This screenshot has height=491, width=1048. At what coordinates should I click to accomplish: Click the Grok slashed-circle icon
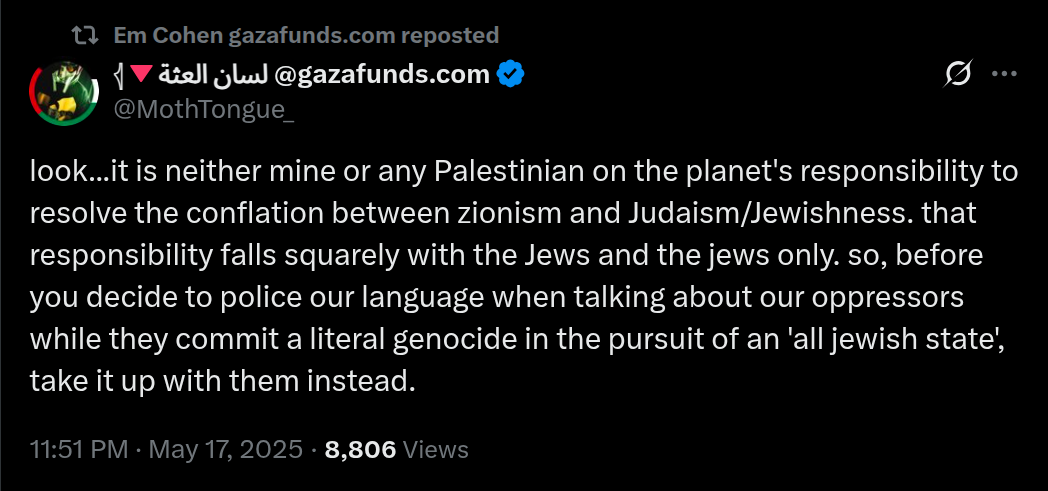(x=957, y=75)
